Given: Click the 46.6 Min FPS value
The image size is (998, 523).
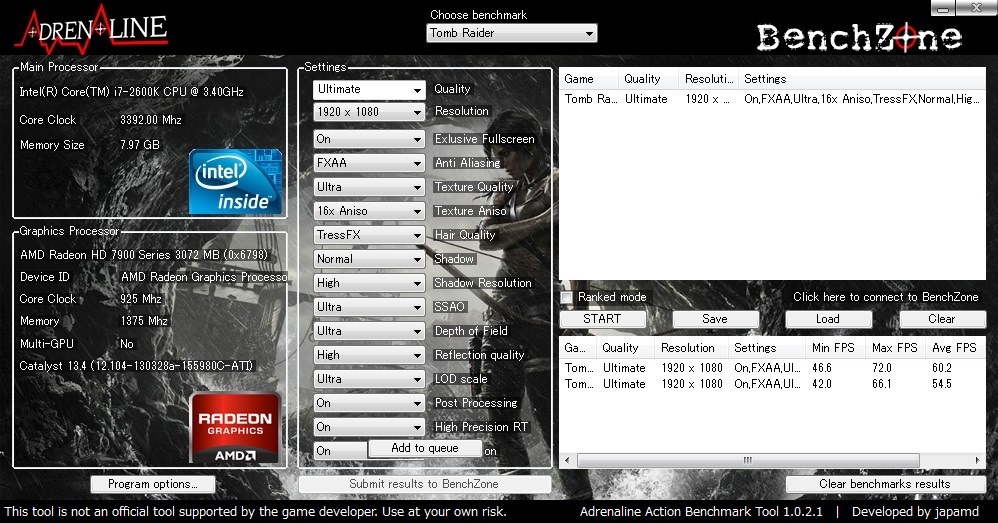Looking at the screenshot, I should (x=822, y=368).
